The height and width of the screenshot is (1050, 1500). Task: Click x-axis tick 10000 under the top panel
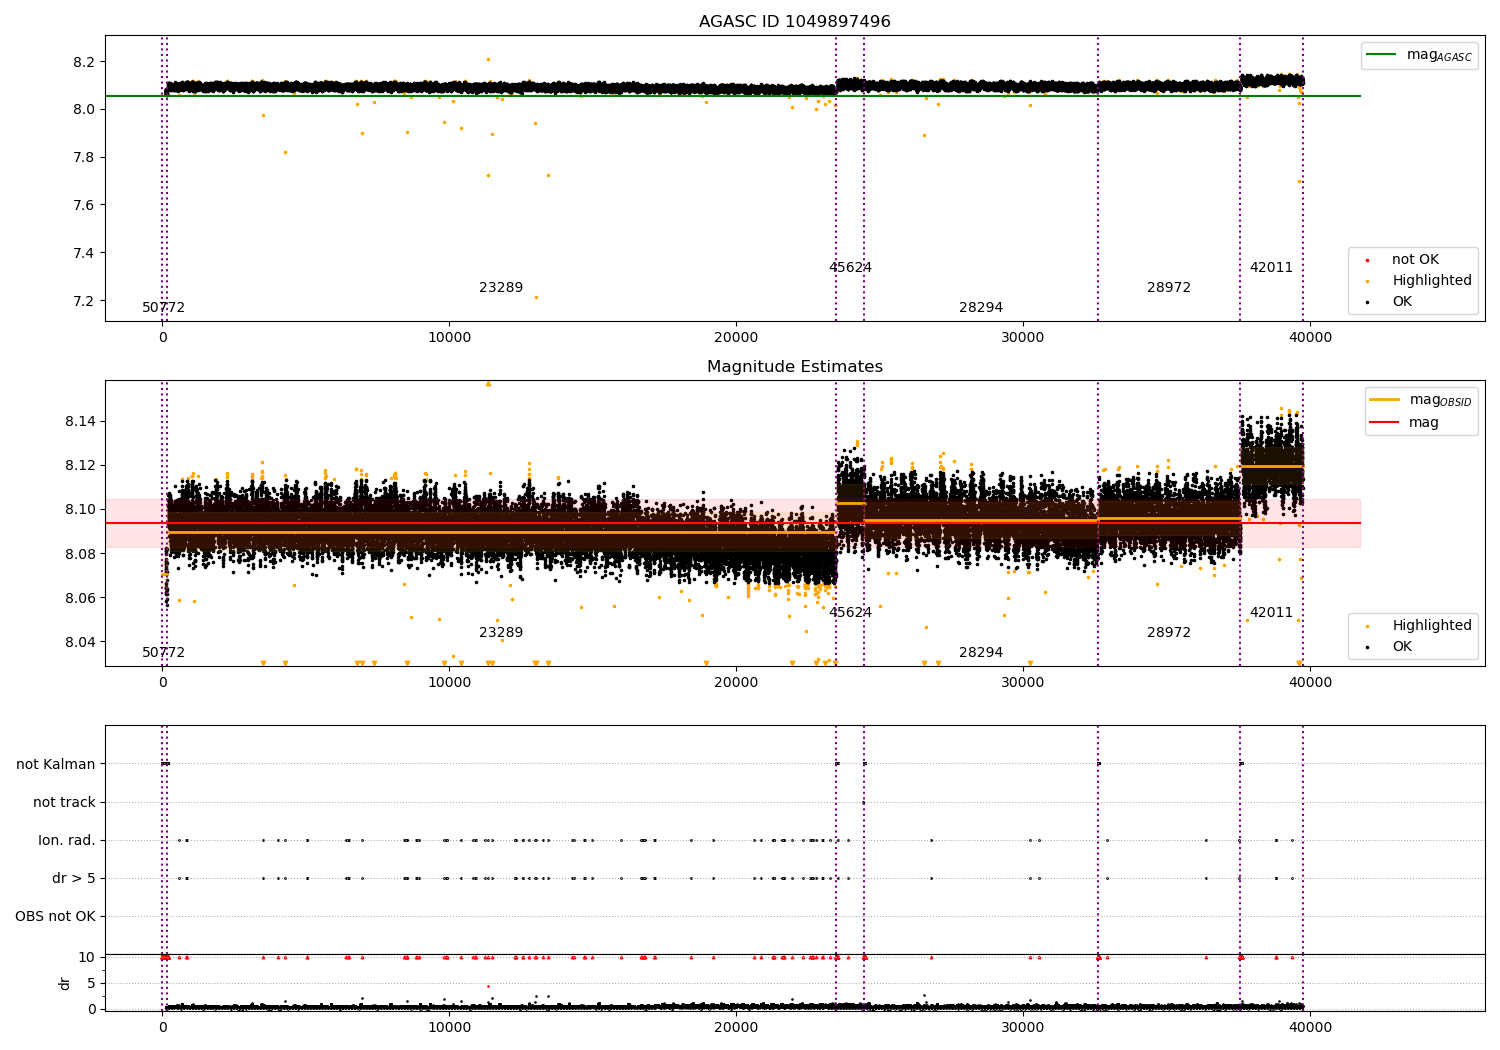tap(449, 338)
